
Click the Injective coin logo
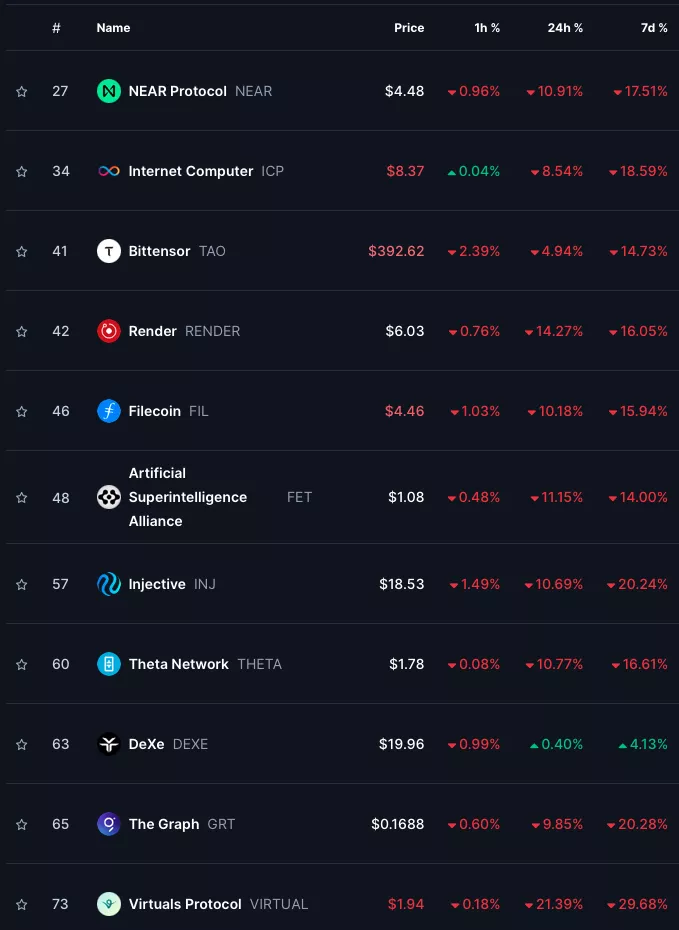coord(109,584)
